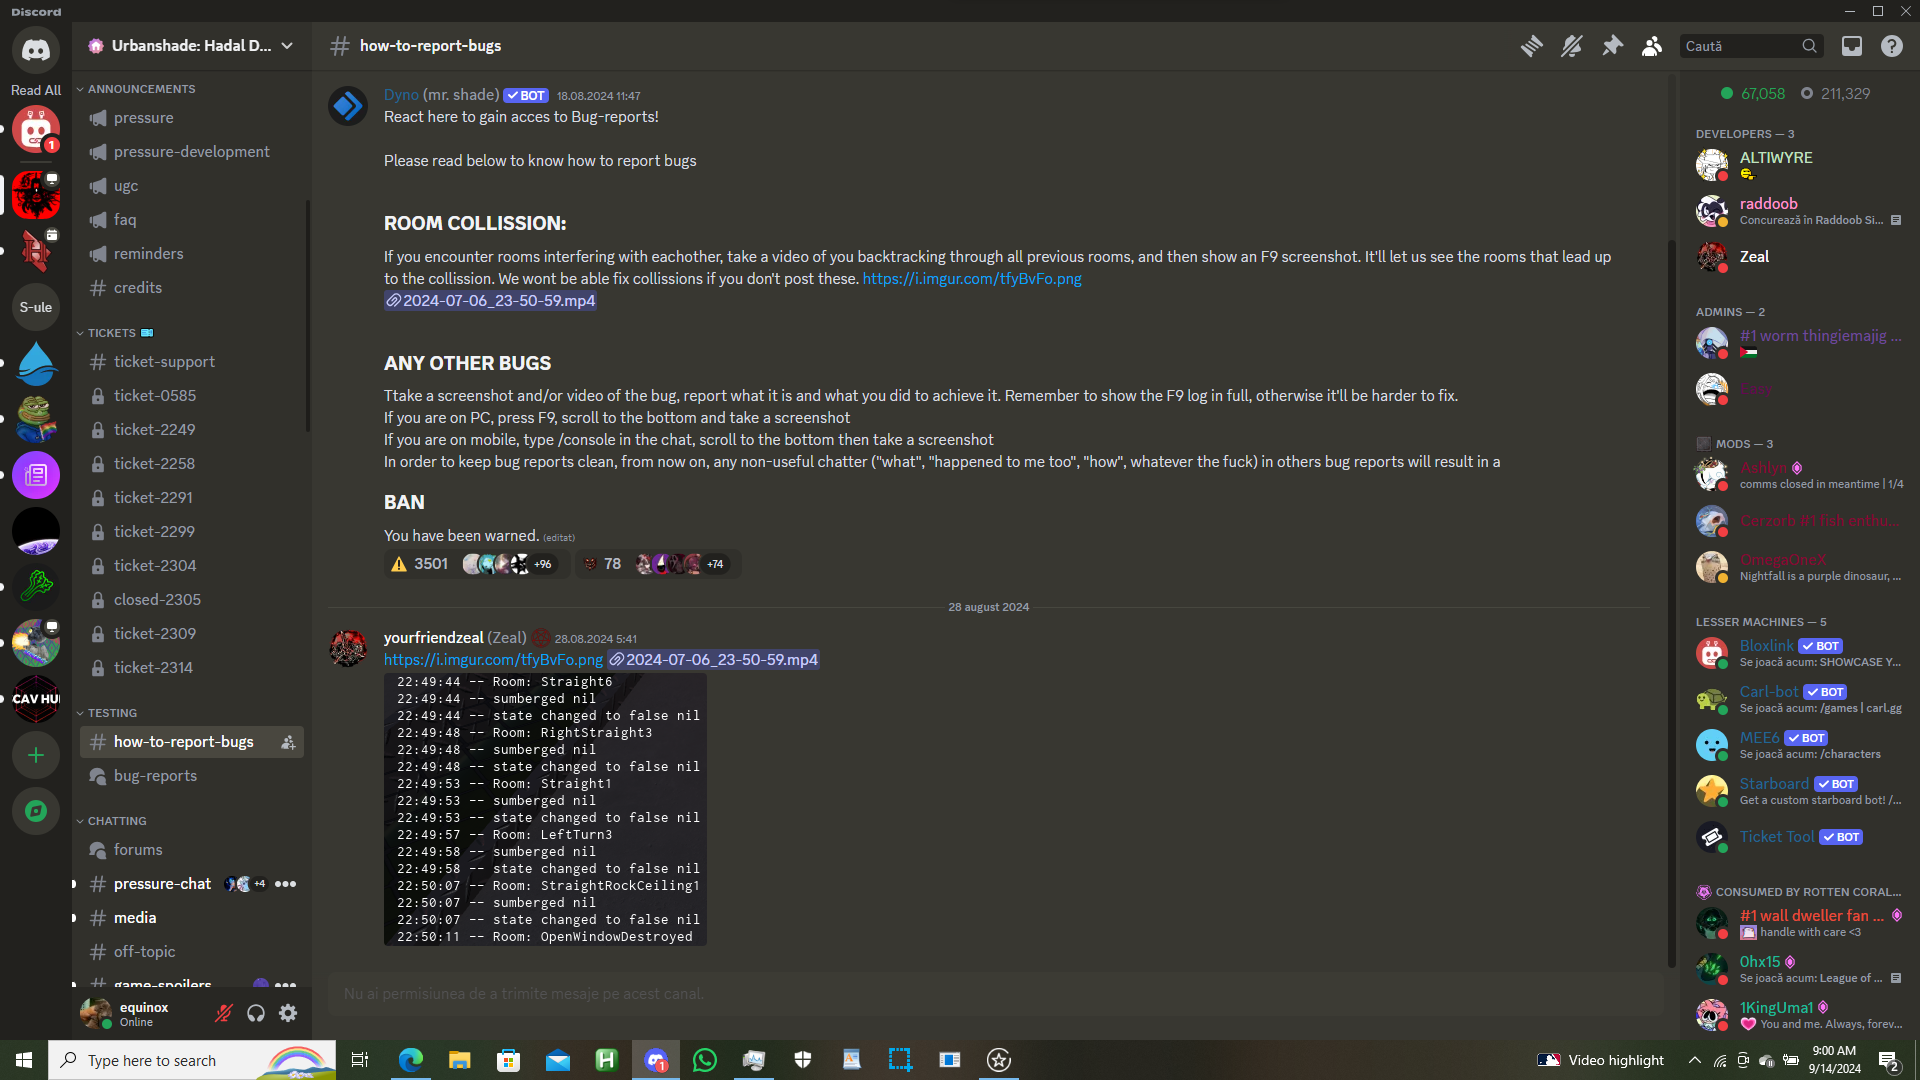The image size is (1920, 1080).
Task: Open the Inbox icon in the header
Action: point(1852,46)
